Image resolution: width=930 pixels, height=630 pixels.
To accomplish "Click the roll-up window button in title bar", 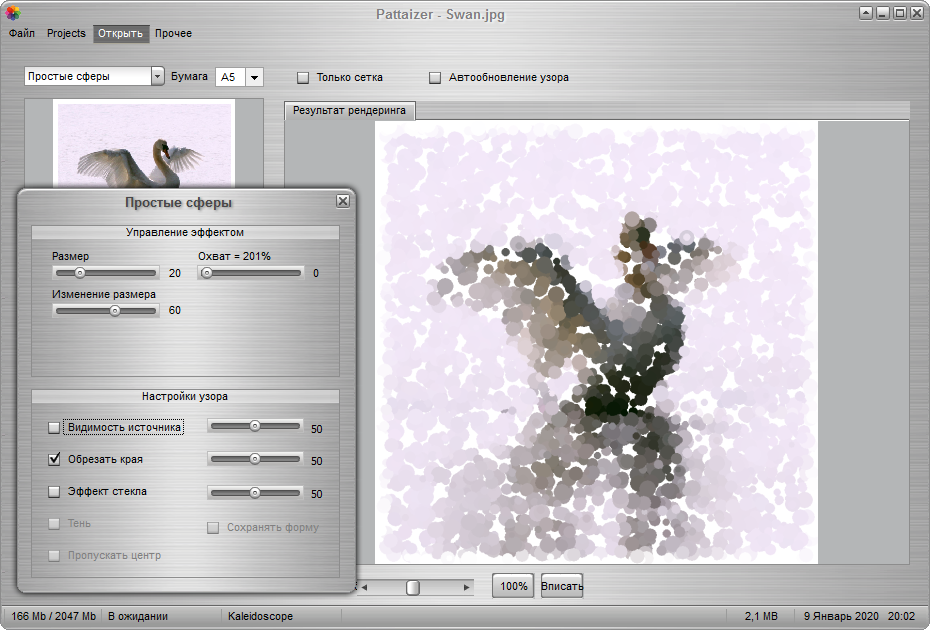I will click(866, 13).
